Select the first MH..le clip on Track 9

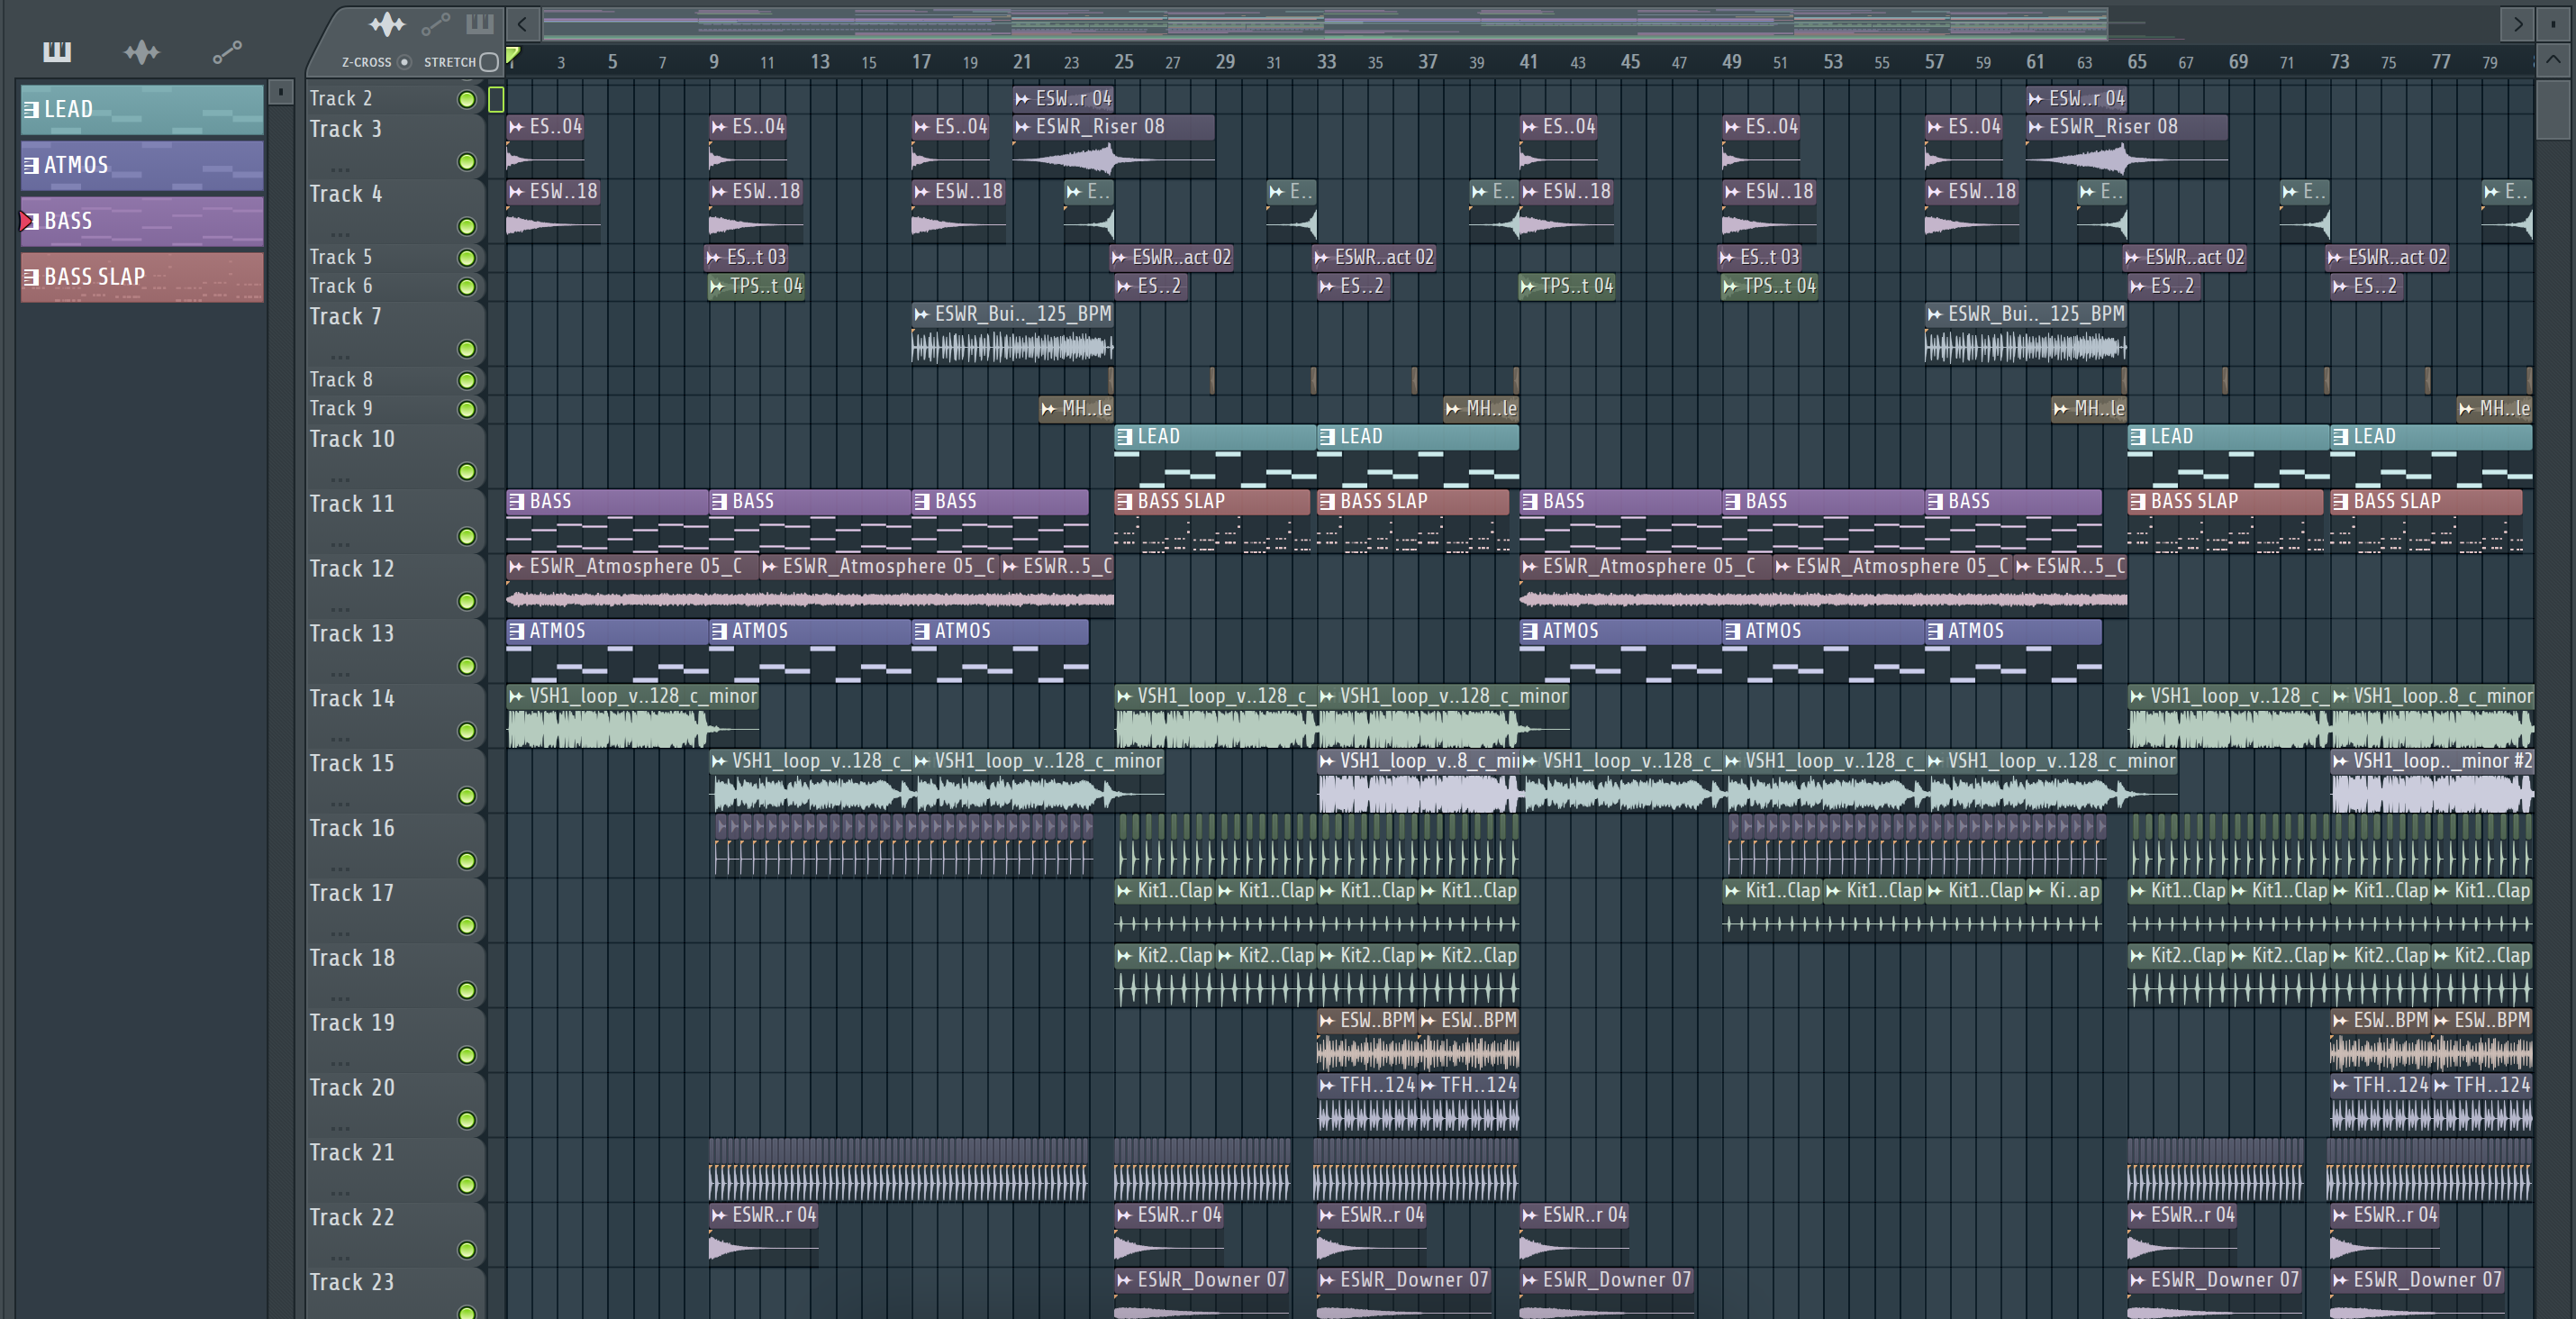pyautogui.click(x=1077, y=409)
